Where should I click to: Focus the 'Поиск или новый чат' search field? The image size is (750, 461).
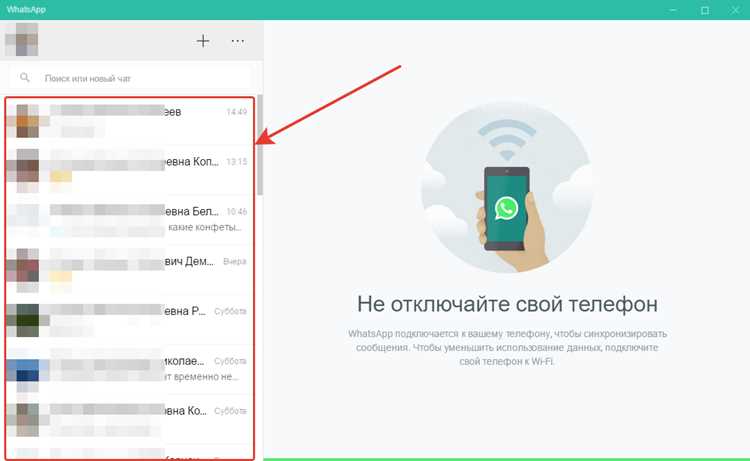tap(130, 78)
